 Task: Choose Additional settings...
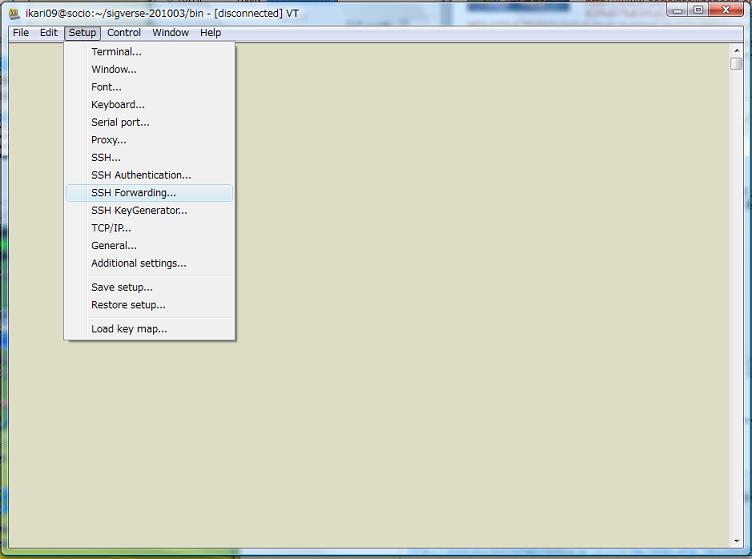[x=138, y=263]
